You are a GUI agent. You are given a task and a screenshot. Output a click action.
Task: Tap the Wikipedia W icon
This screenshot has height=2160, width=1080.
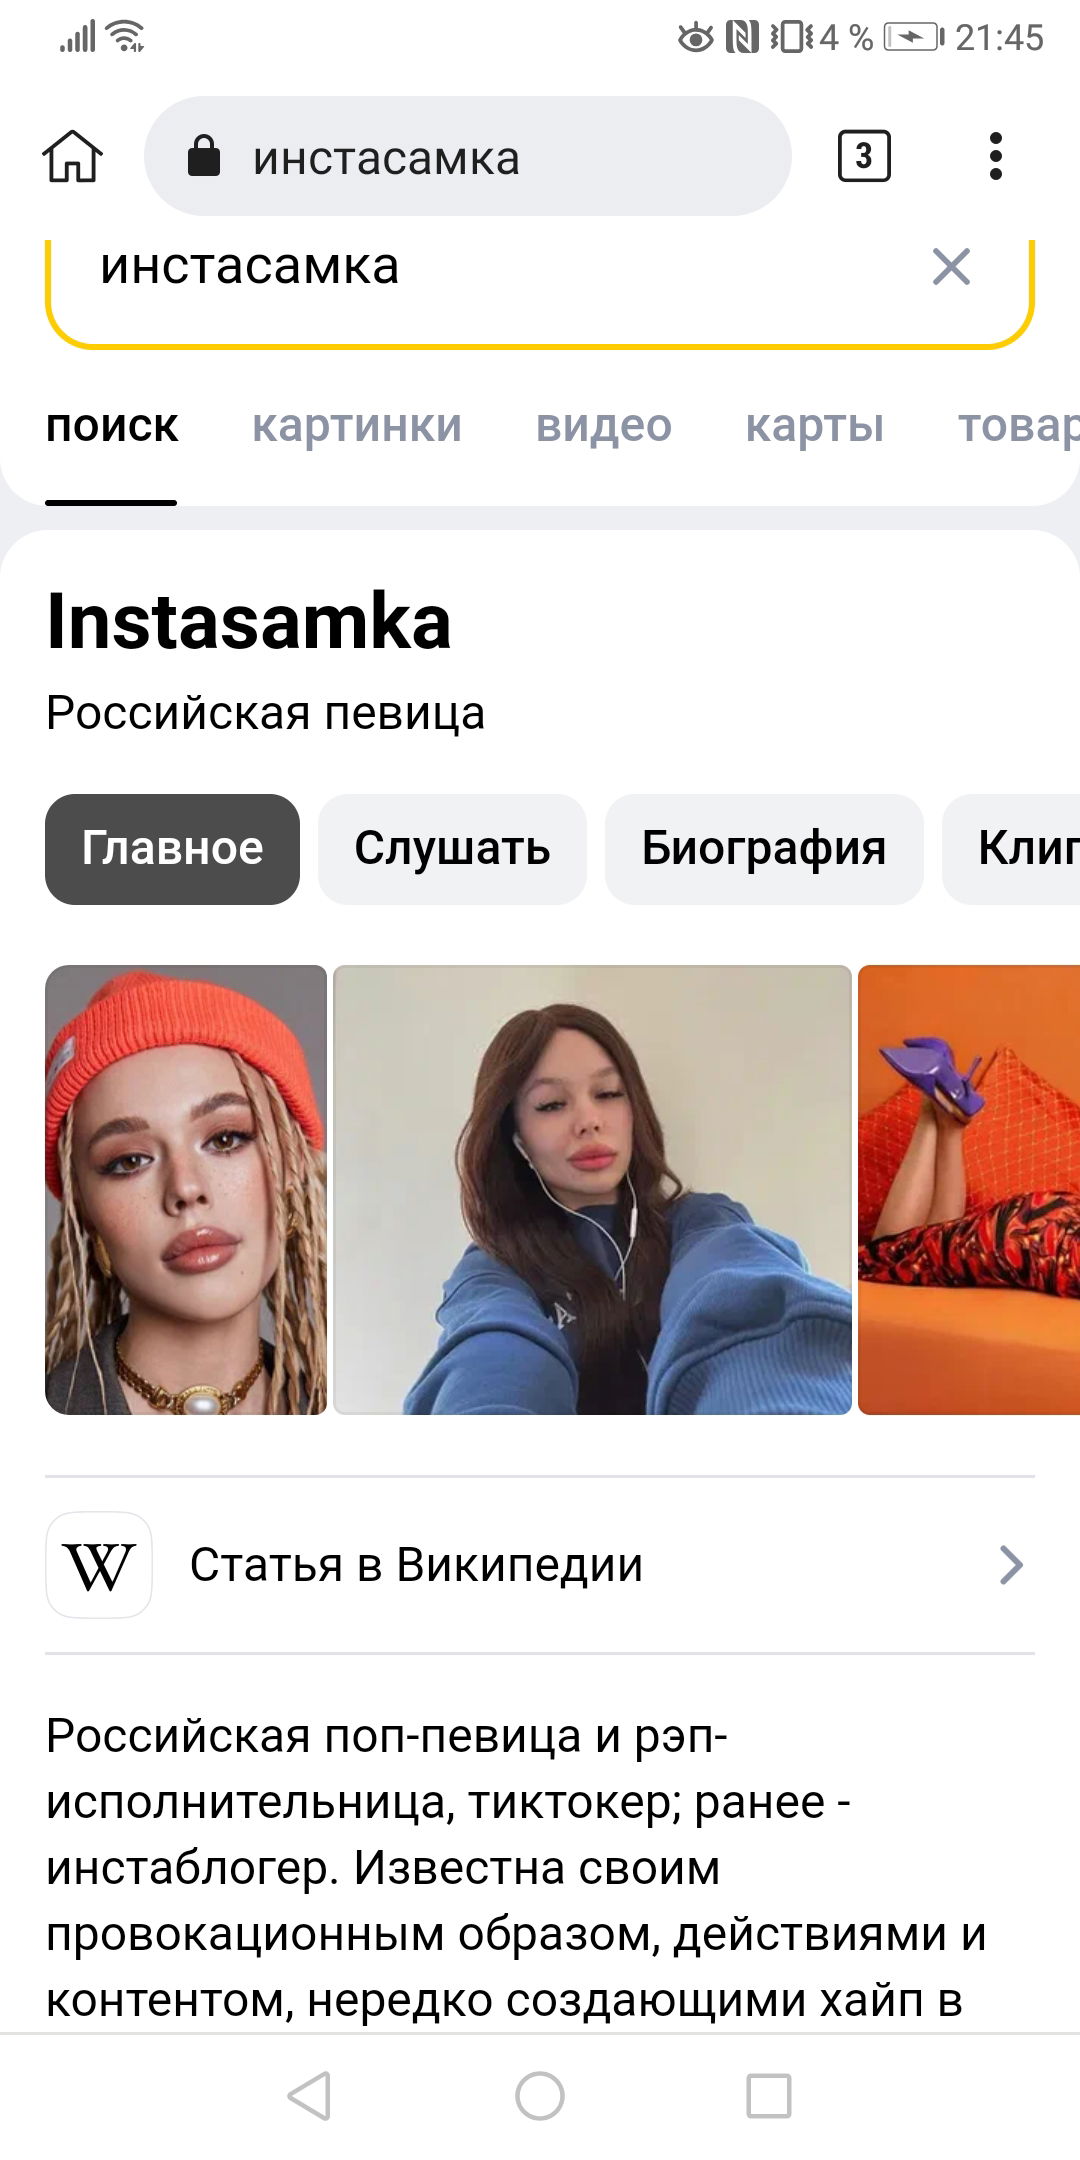tap(99, 1565)
